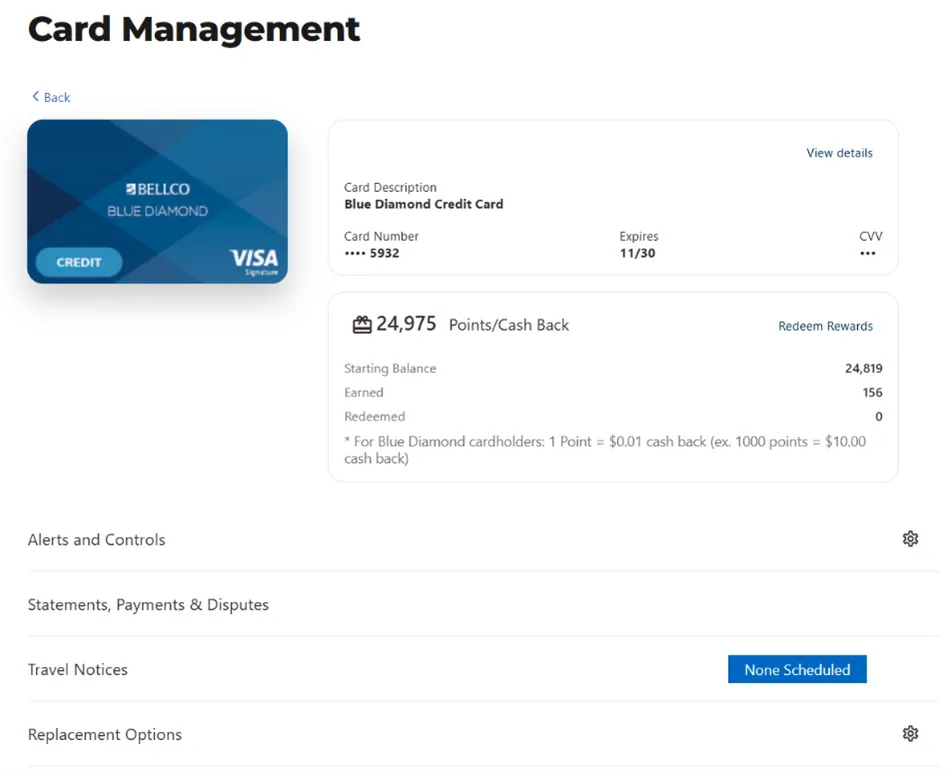Click the Blue Diamond Credit Card description

(423, 204)
